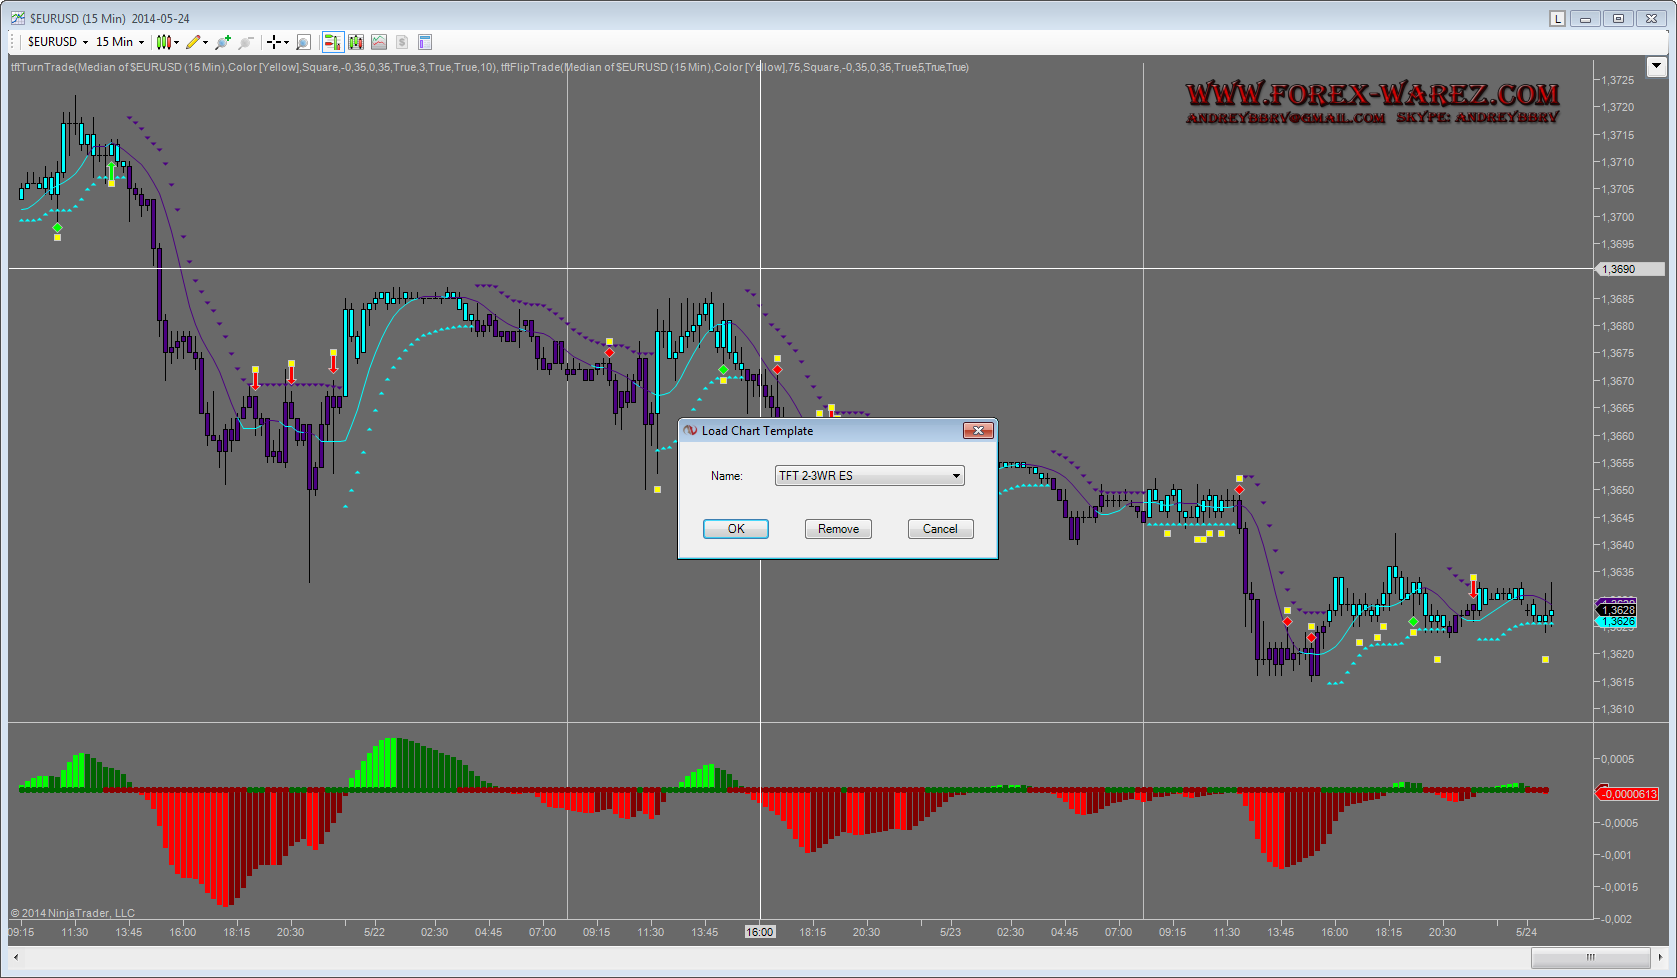Close the Load Chart Template dialog
Image resolution: width=1677 pixels, height=978 pixels.
(x=978, y=430)
